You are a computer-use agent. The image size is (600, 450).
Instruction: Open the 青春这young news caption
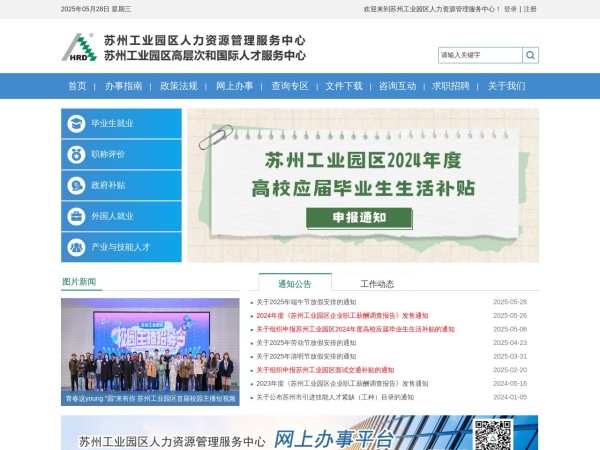coord(150,399)
